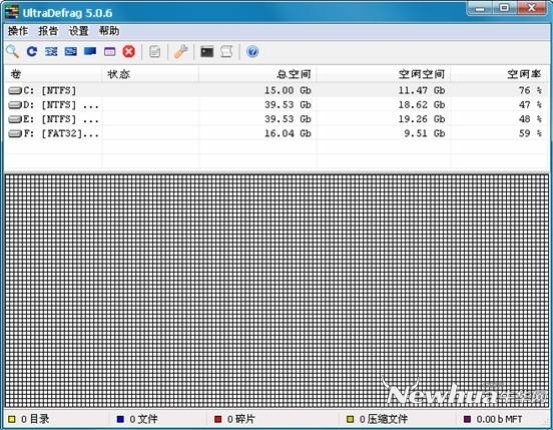Click the drive icon beside D:
The image size is (553, 430).
tap(15, 105)
